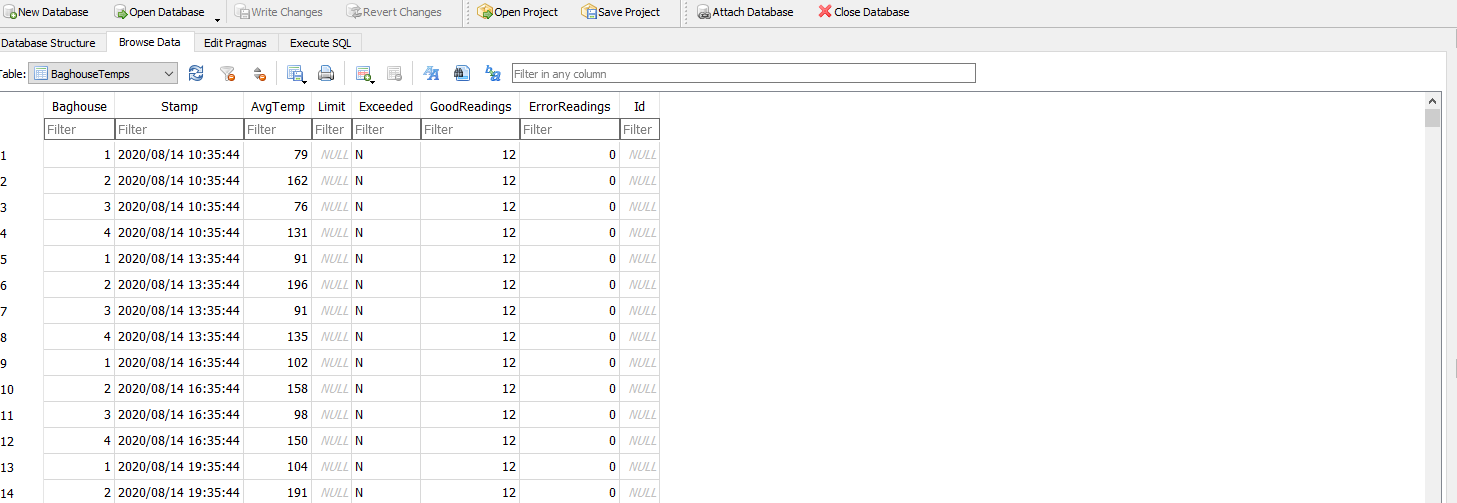
Task: Insert new record icon
Action: coord(364,73)
